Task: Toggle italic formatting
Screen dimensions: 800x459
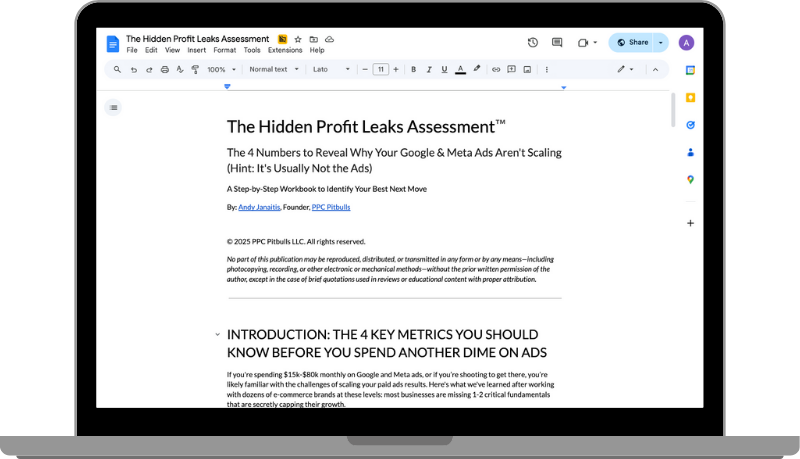Action: click(428, 70)
